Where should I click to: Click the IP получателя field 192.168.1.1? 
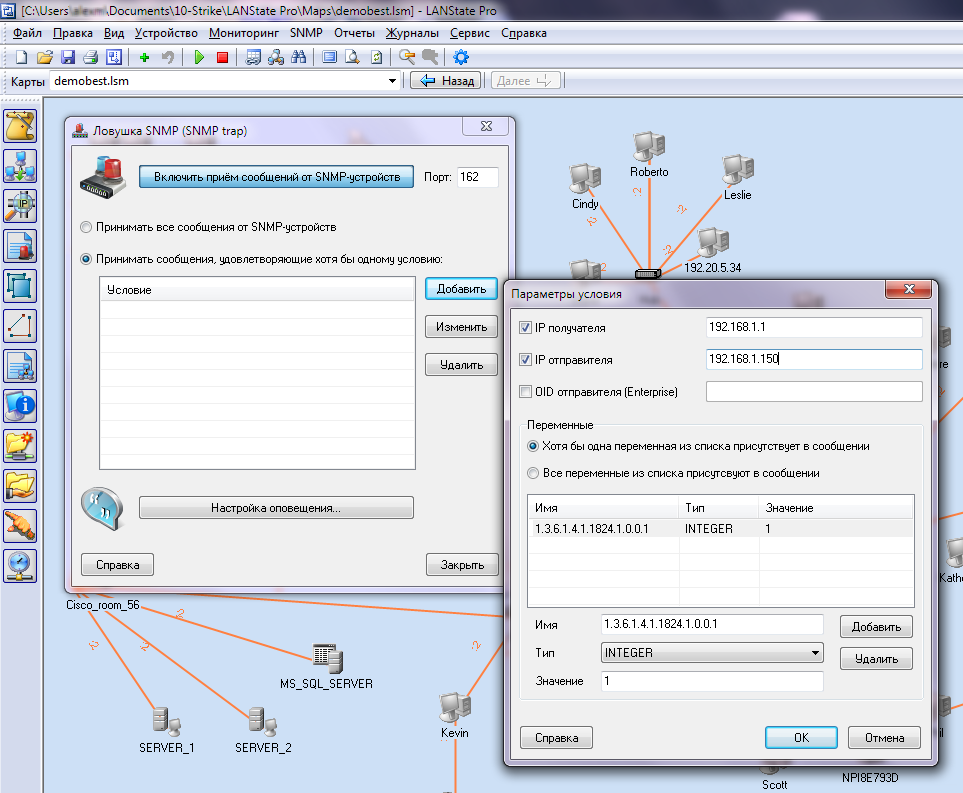(814, 327)
